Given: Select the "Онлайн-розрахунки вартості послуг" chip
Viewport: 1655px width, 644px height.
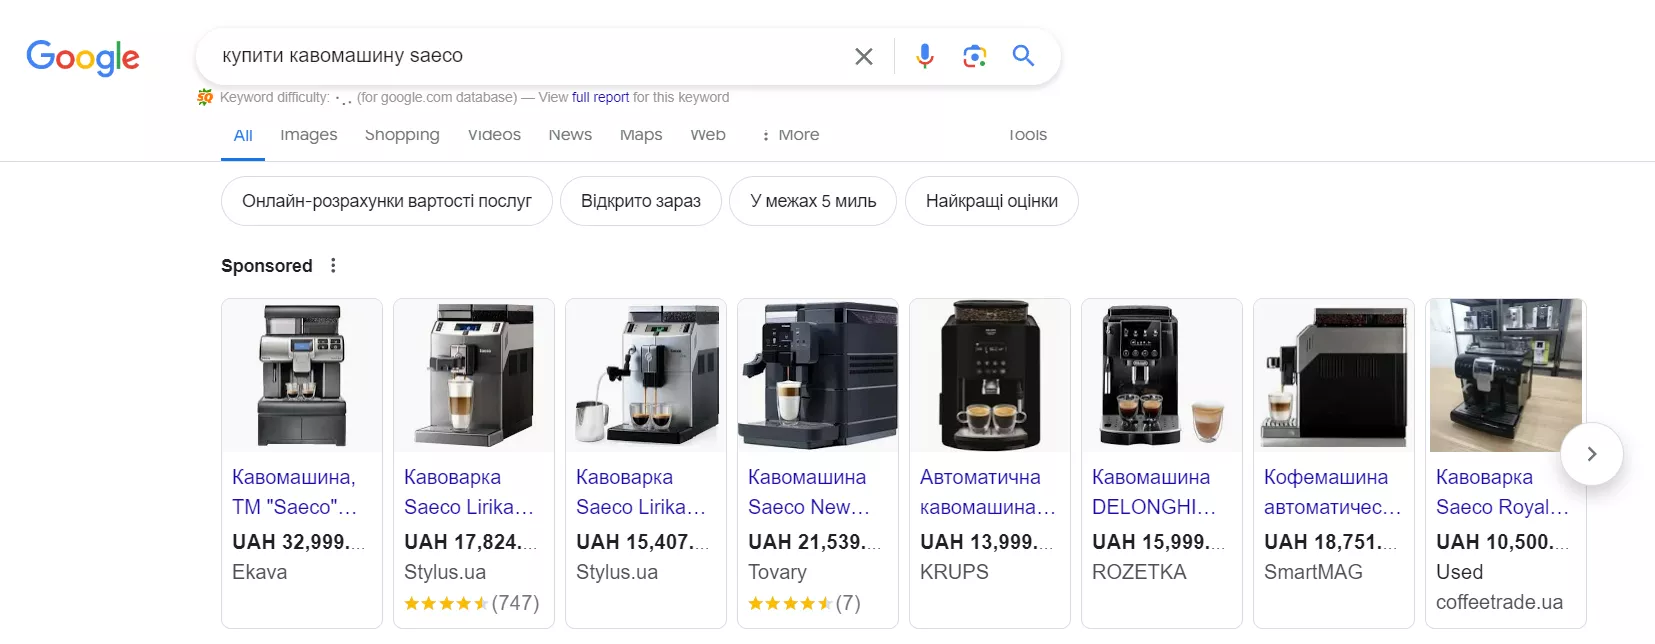Looking at the screenshot, I should pyautogui.click(x=387, y=201).
